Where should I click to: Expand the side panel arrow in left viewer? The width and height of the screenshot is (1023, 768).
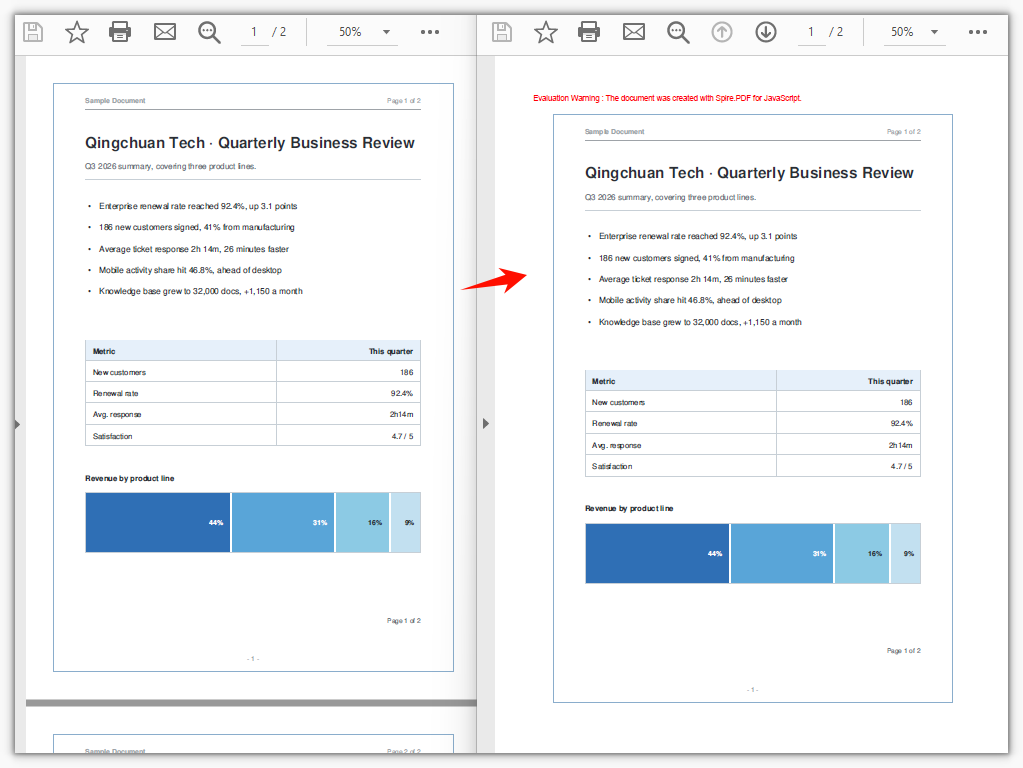pyautogui.click(x=18, y=424)
